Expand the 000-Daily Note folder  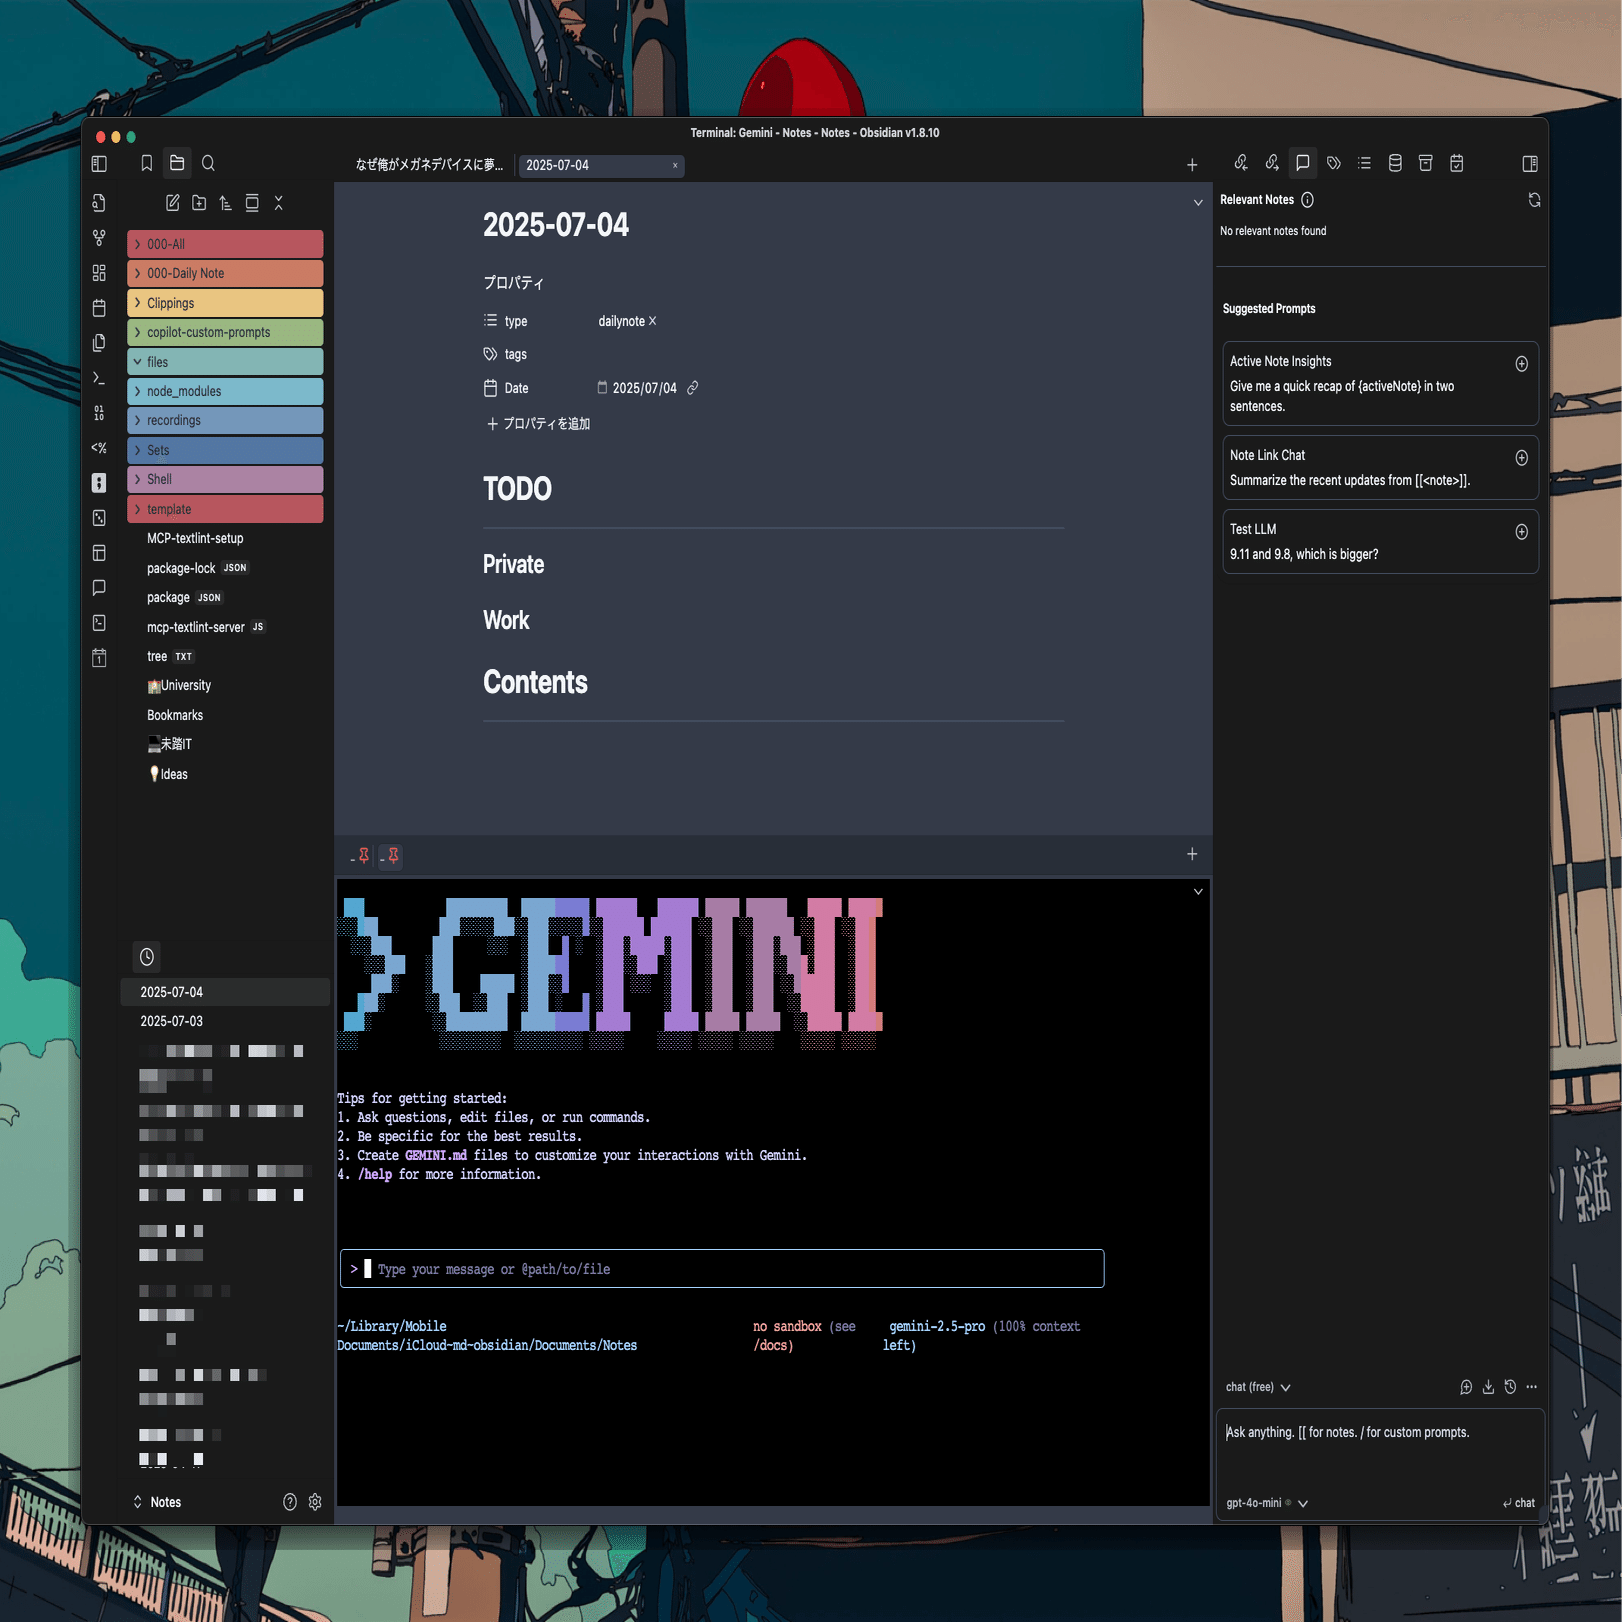click(225, 274)
